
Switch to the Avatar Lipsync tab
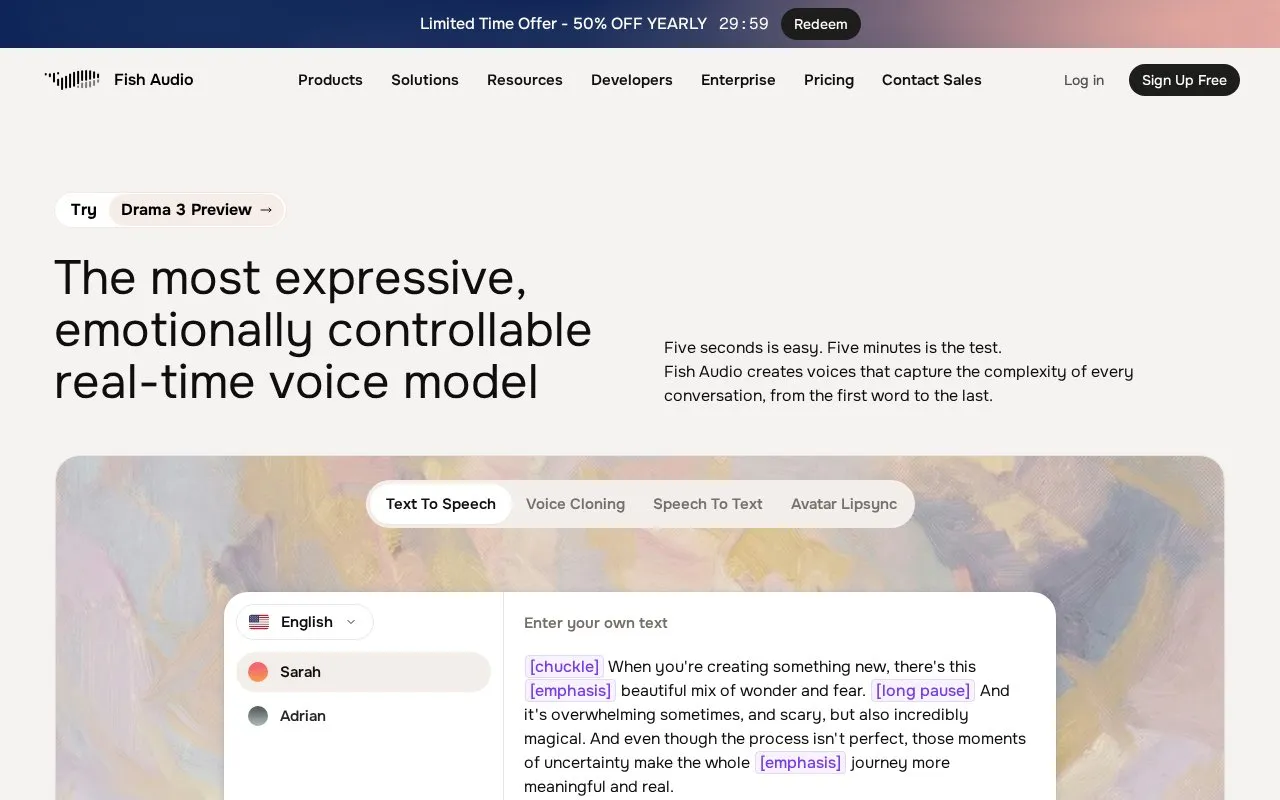844,504
